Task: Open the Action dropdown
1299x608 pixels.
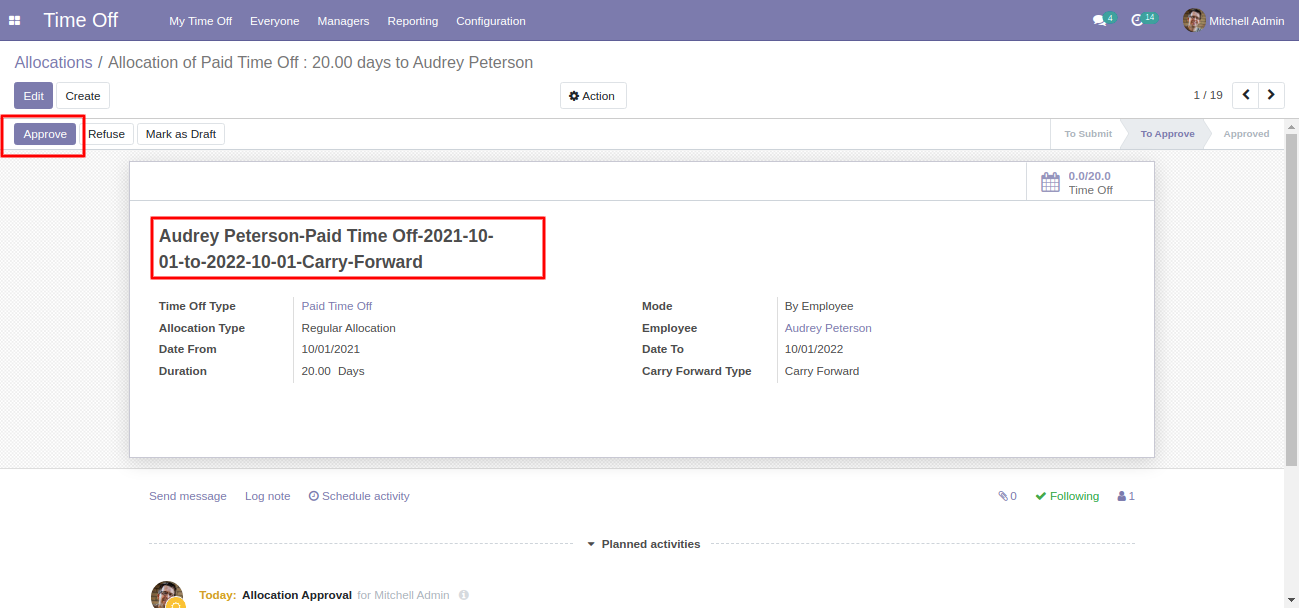Action: [593, 96]
